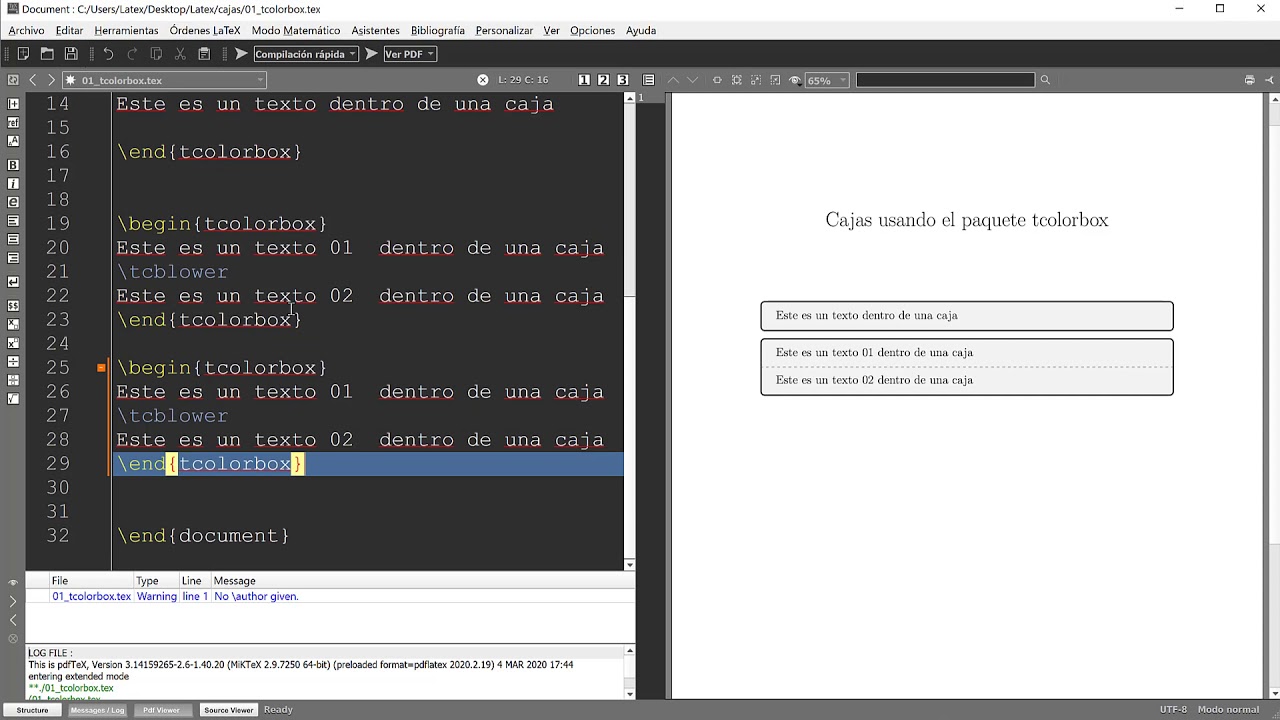Screen dimensions: 1280x720
Task: Toggle the Structure panel button
Action: 32,710
